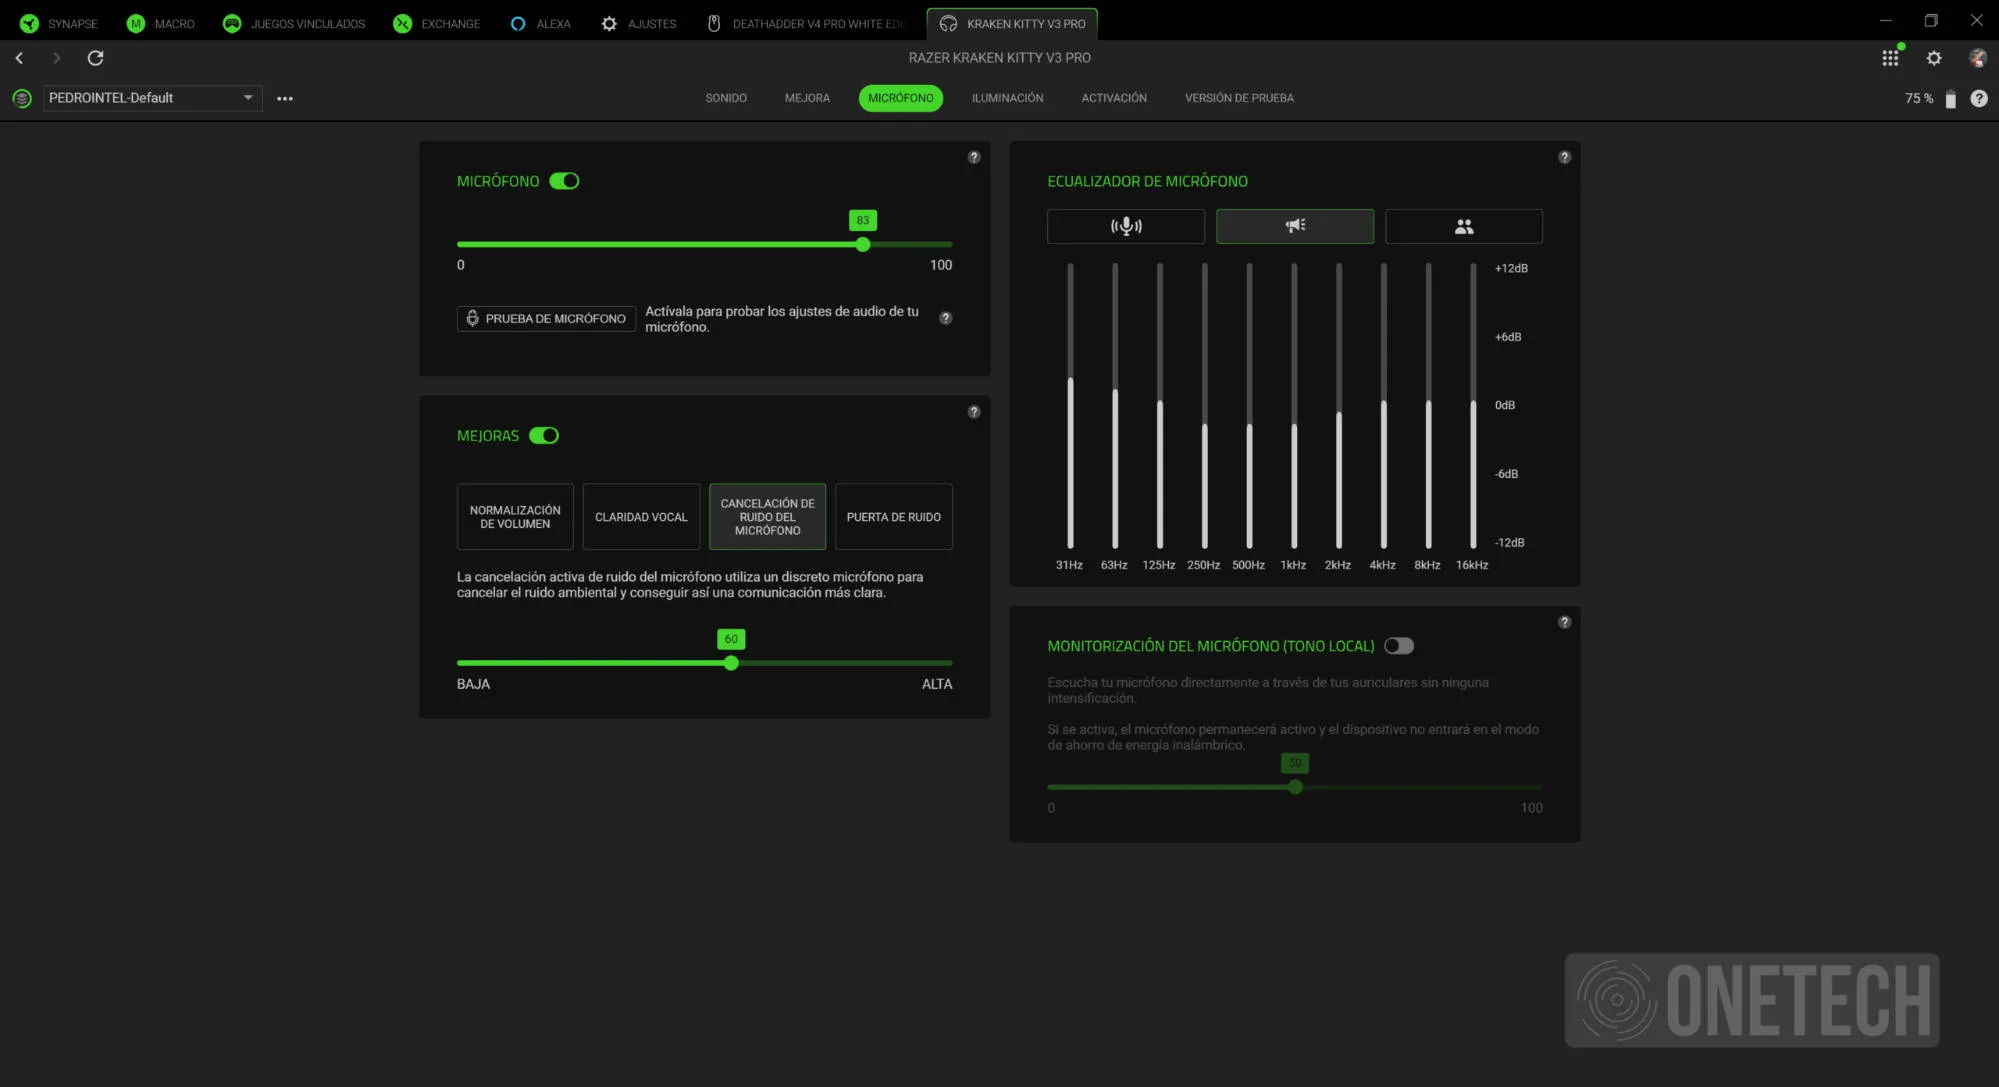Screen dimensions: 1999x1087
Task: Toggle the Micrófono switch
Action: pos(564,181)
